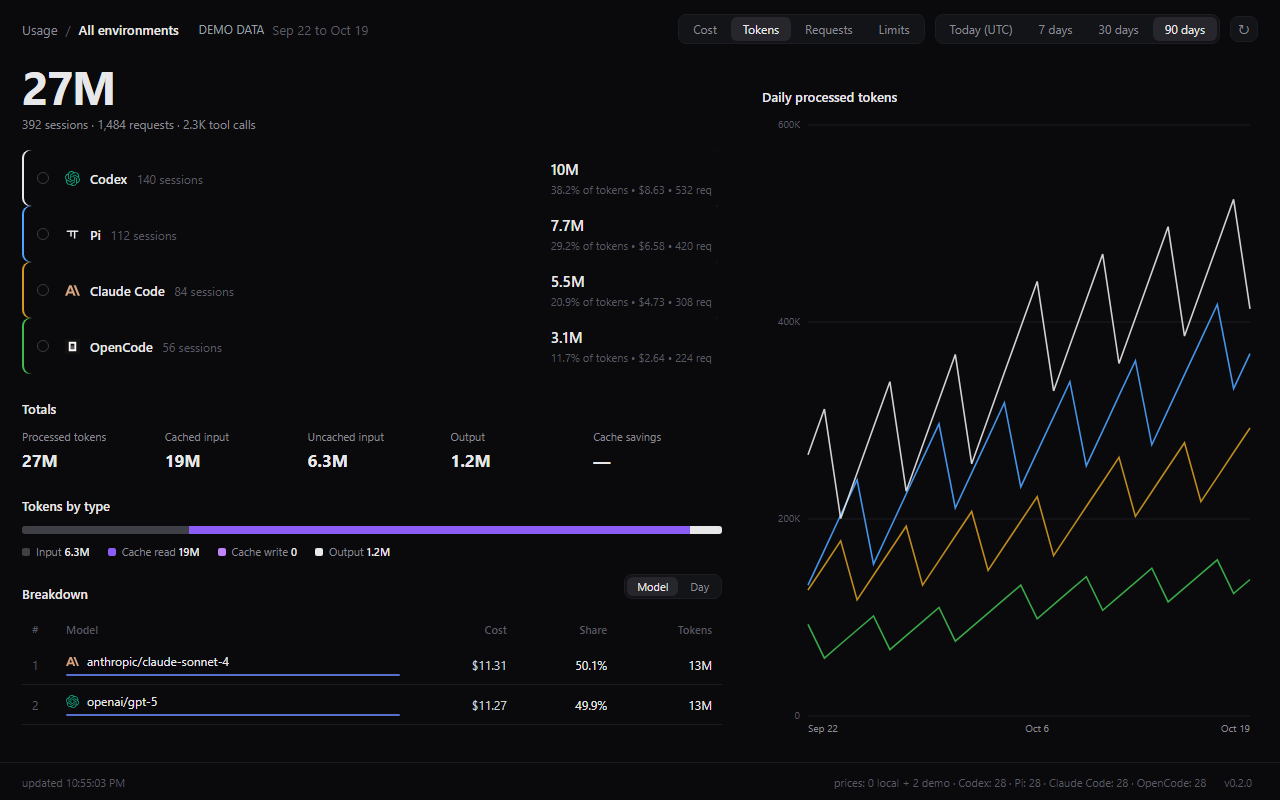Click the Cache write legend swatch
The image size is (1280, 800).
[222, 552]
